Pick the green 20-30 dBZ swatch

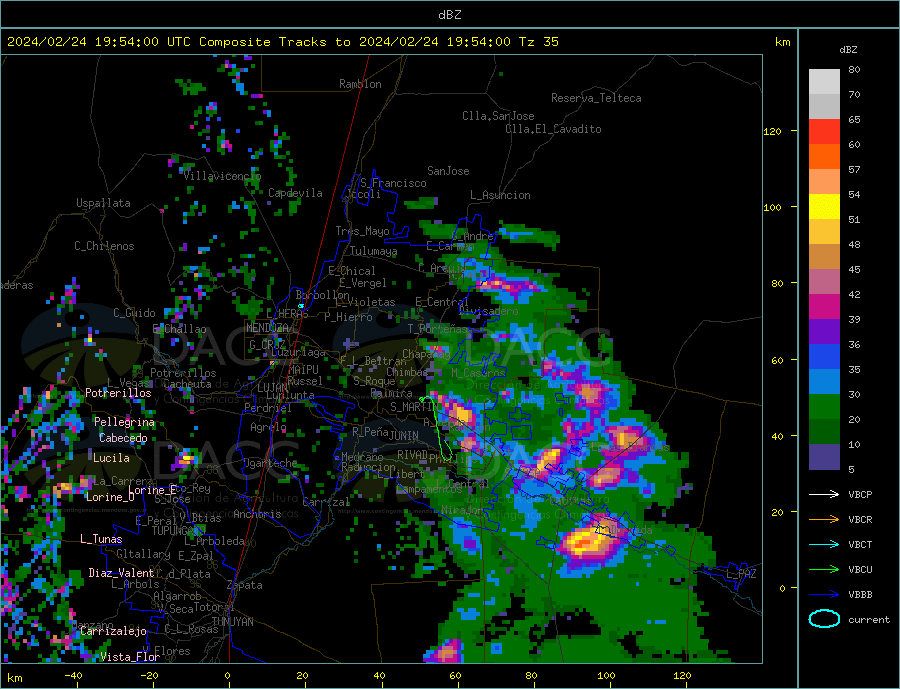[824, 407]
